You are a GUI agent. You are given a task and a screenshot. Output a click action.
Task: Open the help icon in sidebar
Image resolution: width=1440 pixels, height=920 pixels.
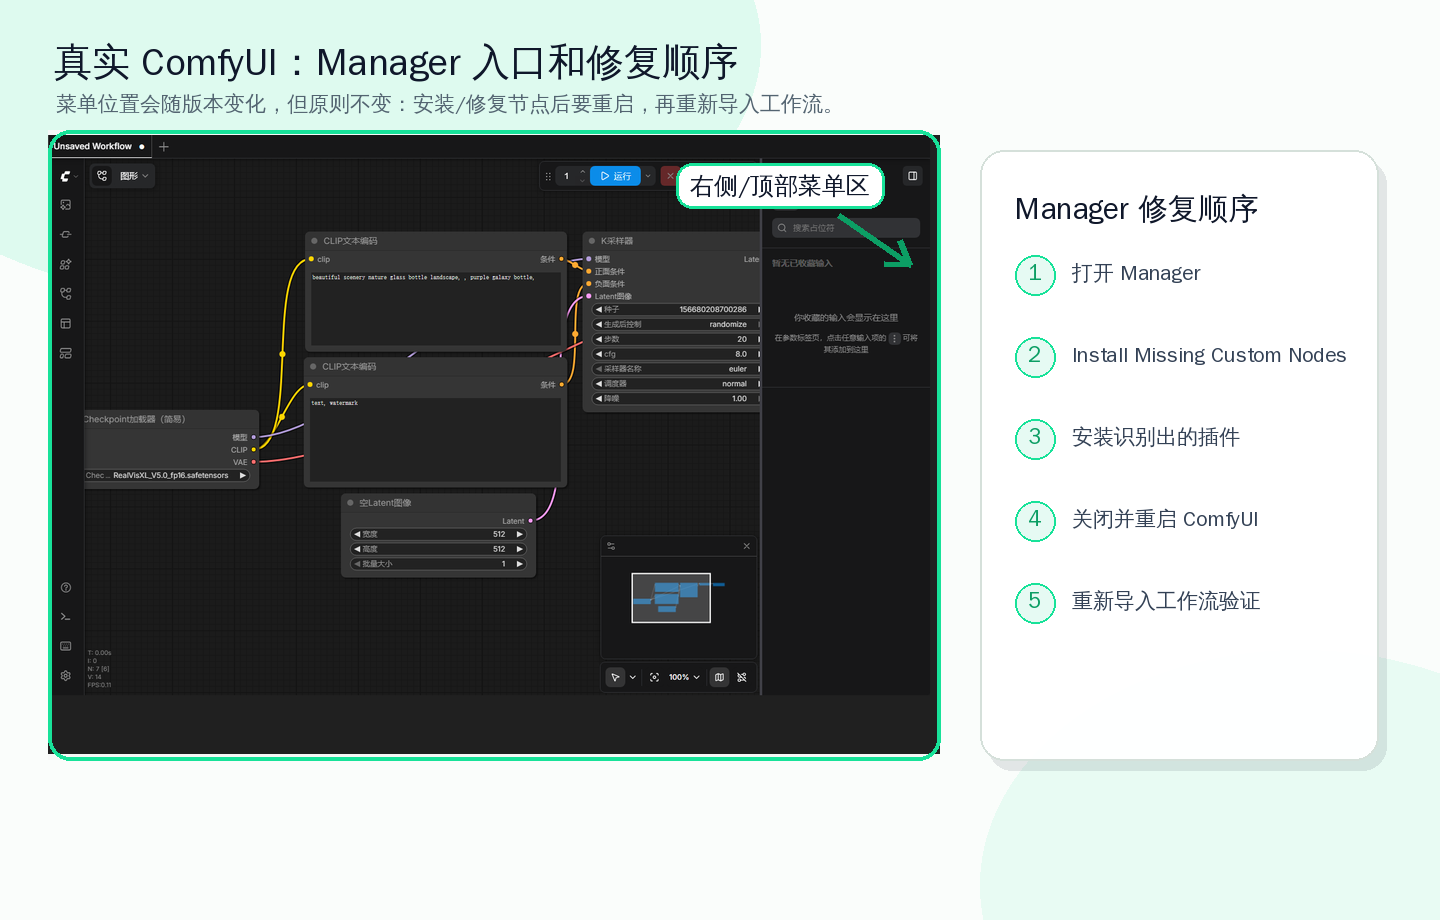[x=65, y=588]
